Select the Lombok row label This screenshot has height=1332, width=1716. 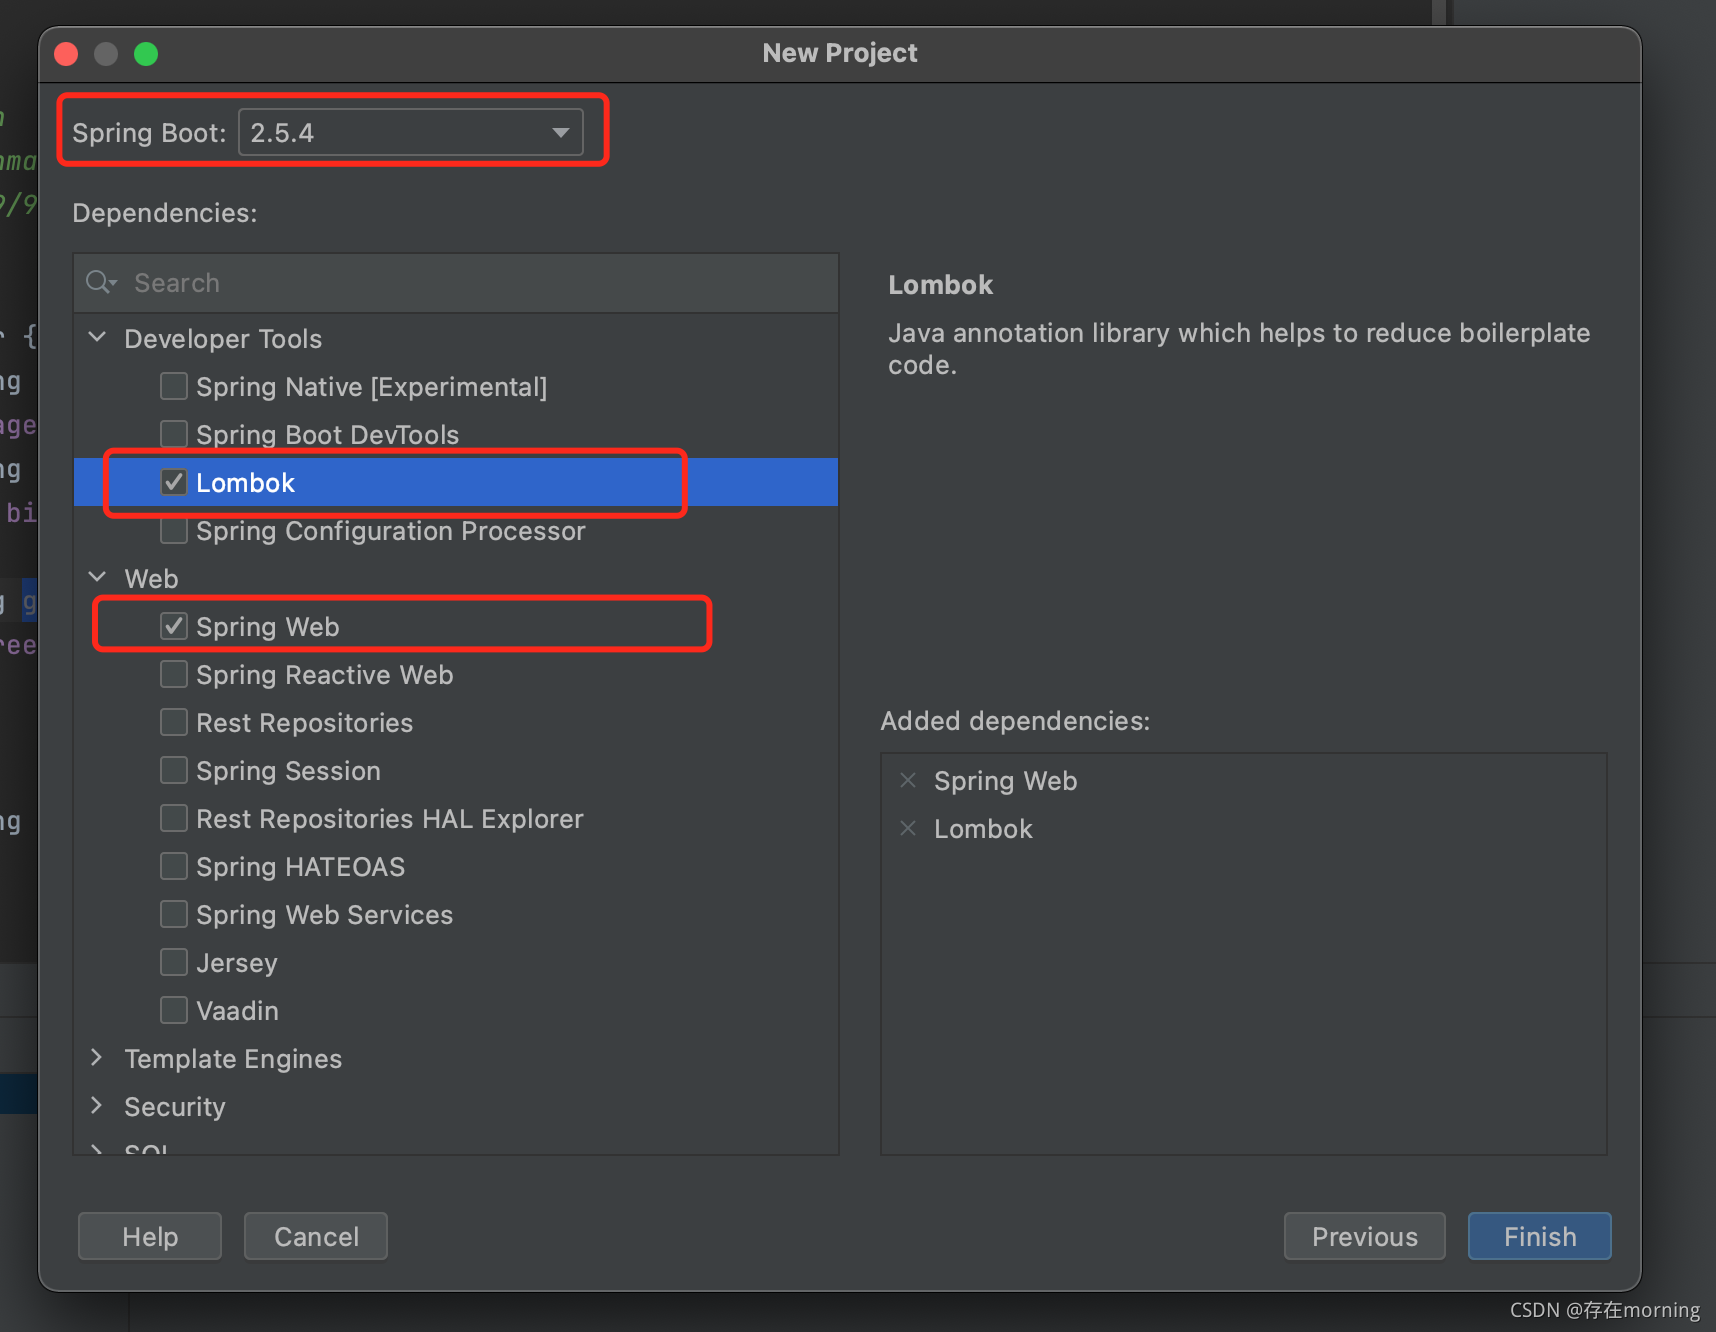click(246, 483)
